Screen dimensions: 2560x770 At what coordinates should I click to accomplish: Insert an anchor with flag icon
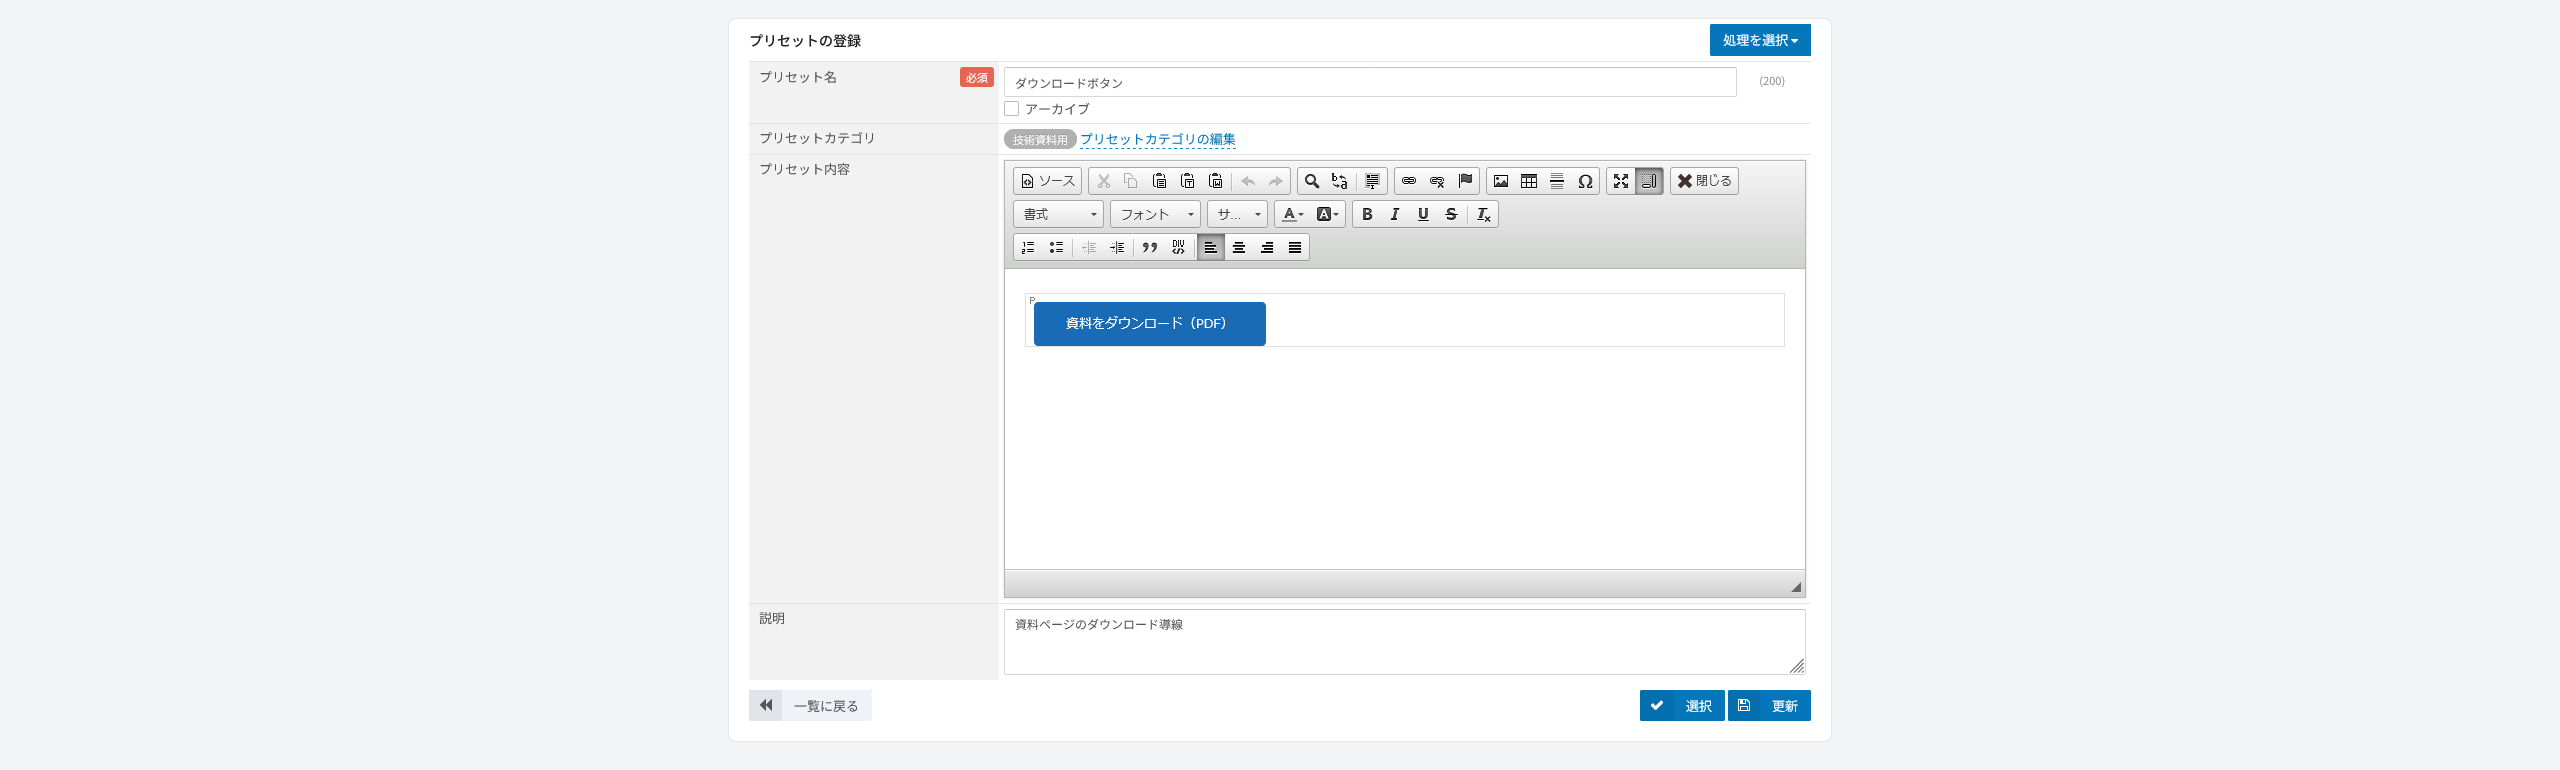[x=1465, y=181]
